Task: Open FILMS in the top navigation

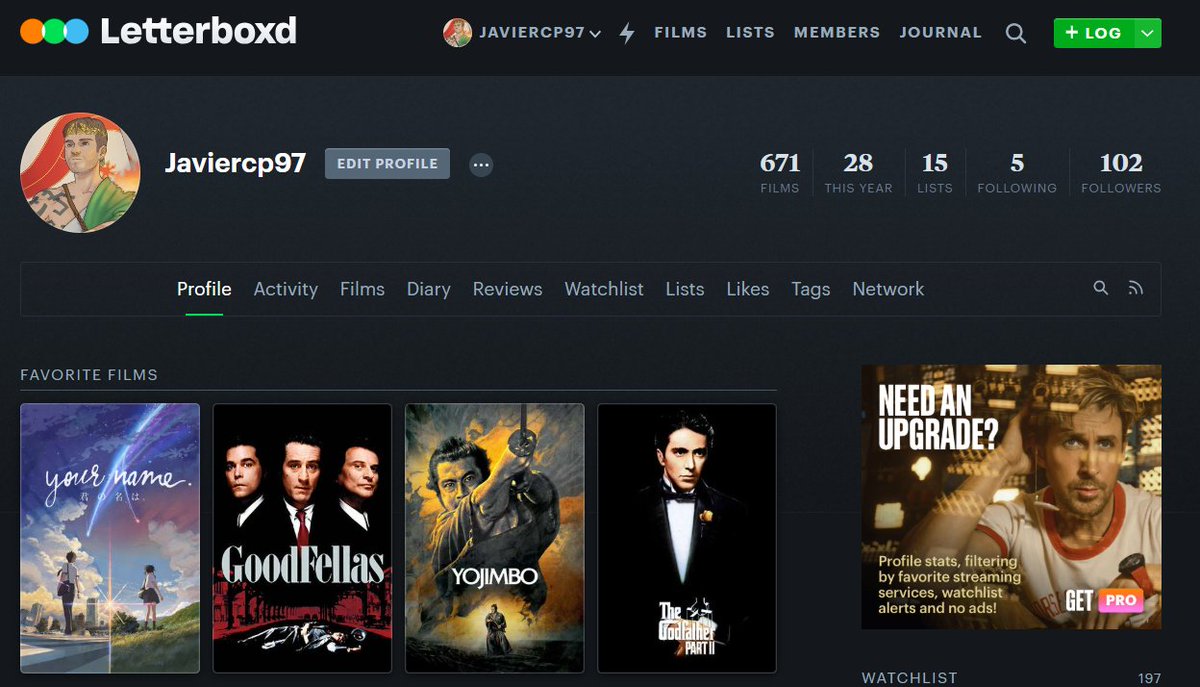Action: tap(680, 33)
